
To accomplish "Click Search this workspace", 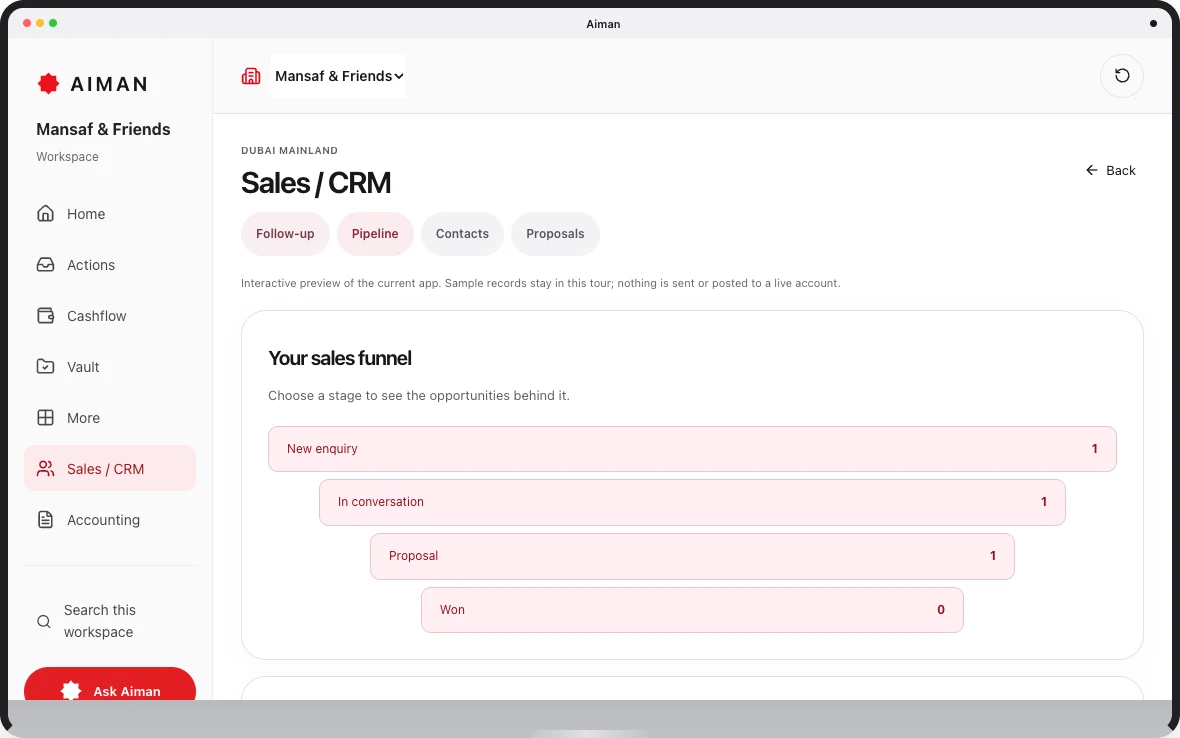I will [110, 621].
